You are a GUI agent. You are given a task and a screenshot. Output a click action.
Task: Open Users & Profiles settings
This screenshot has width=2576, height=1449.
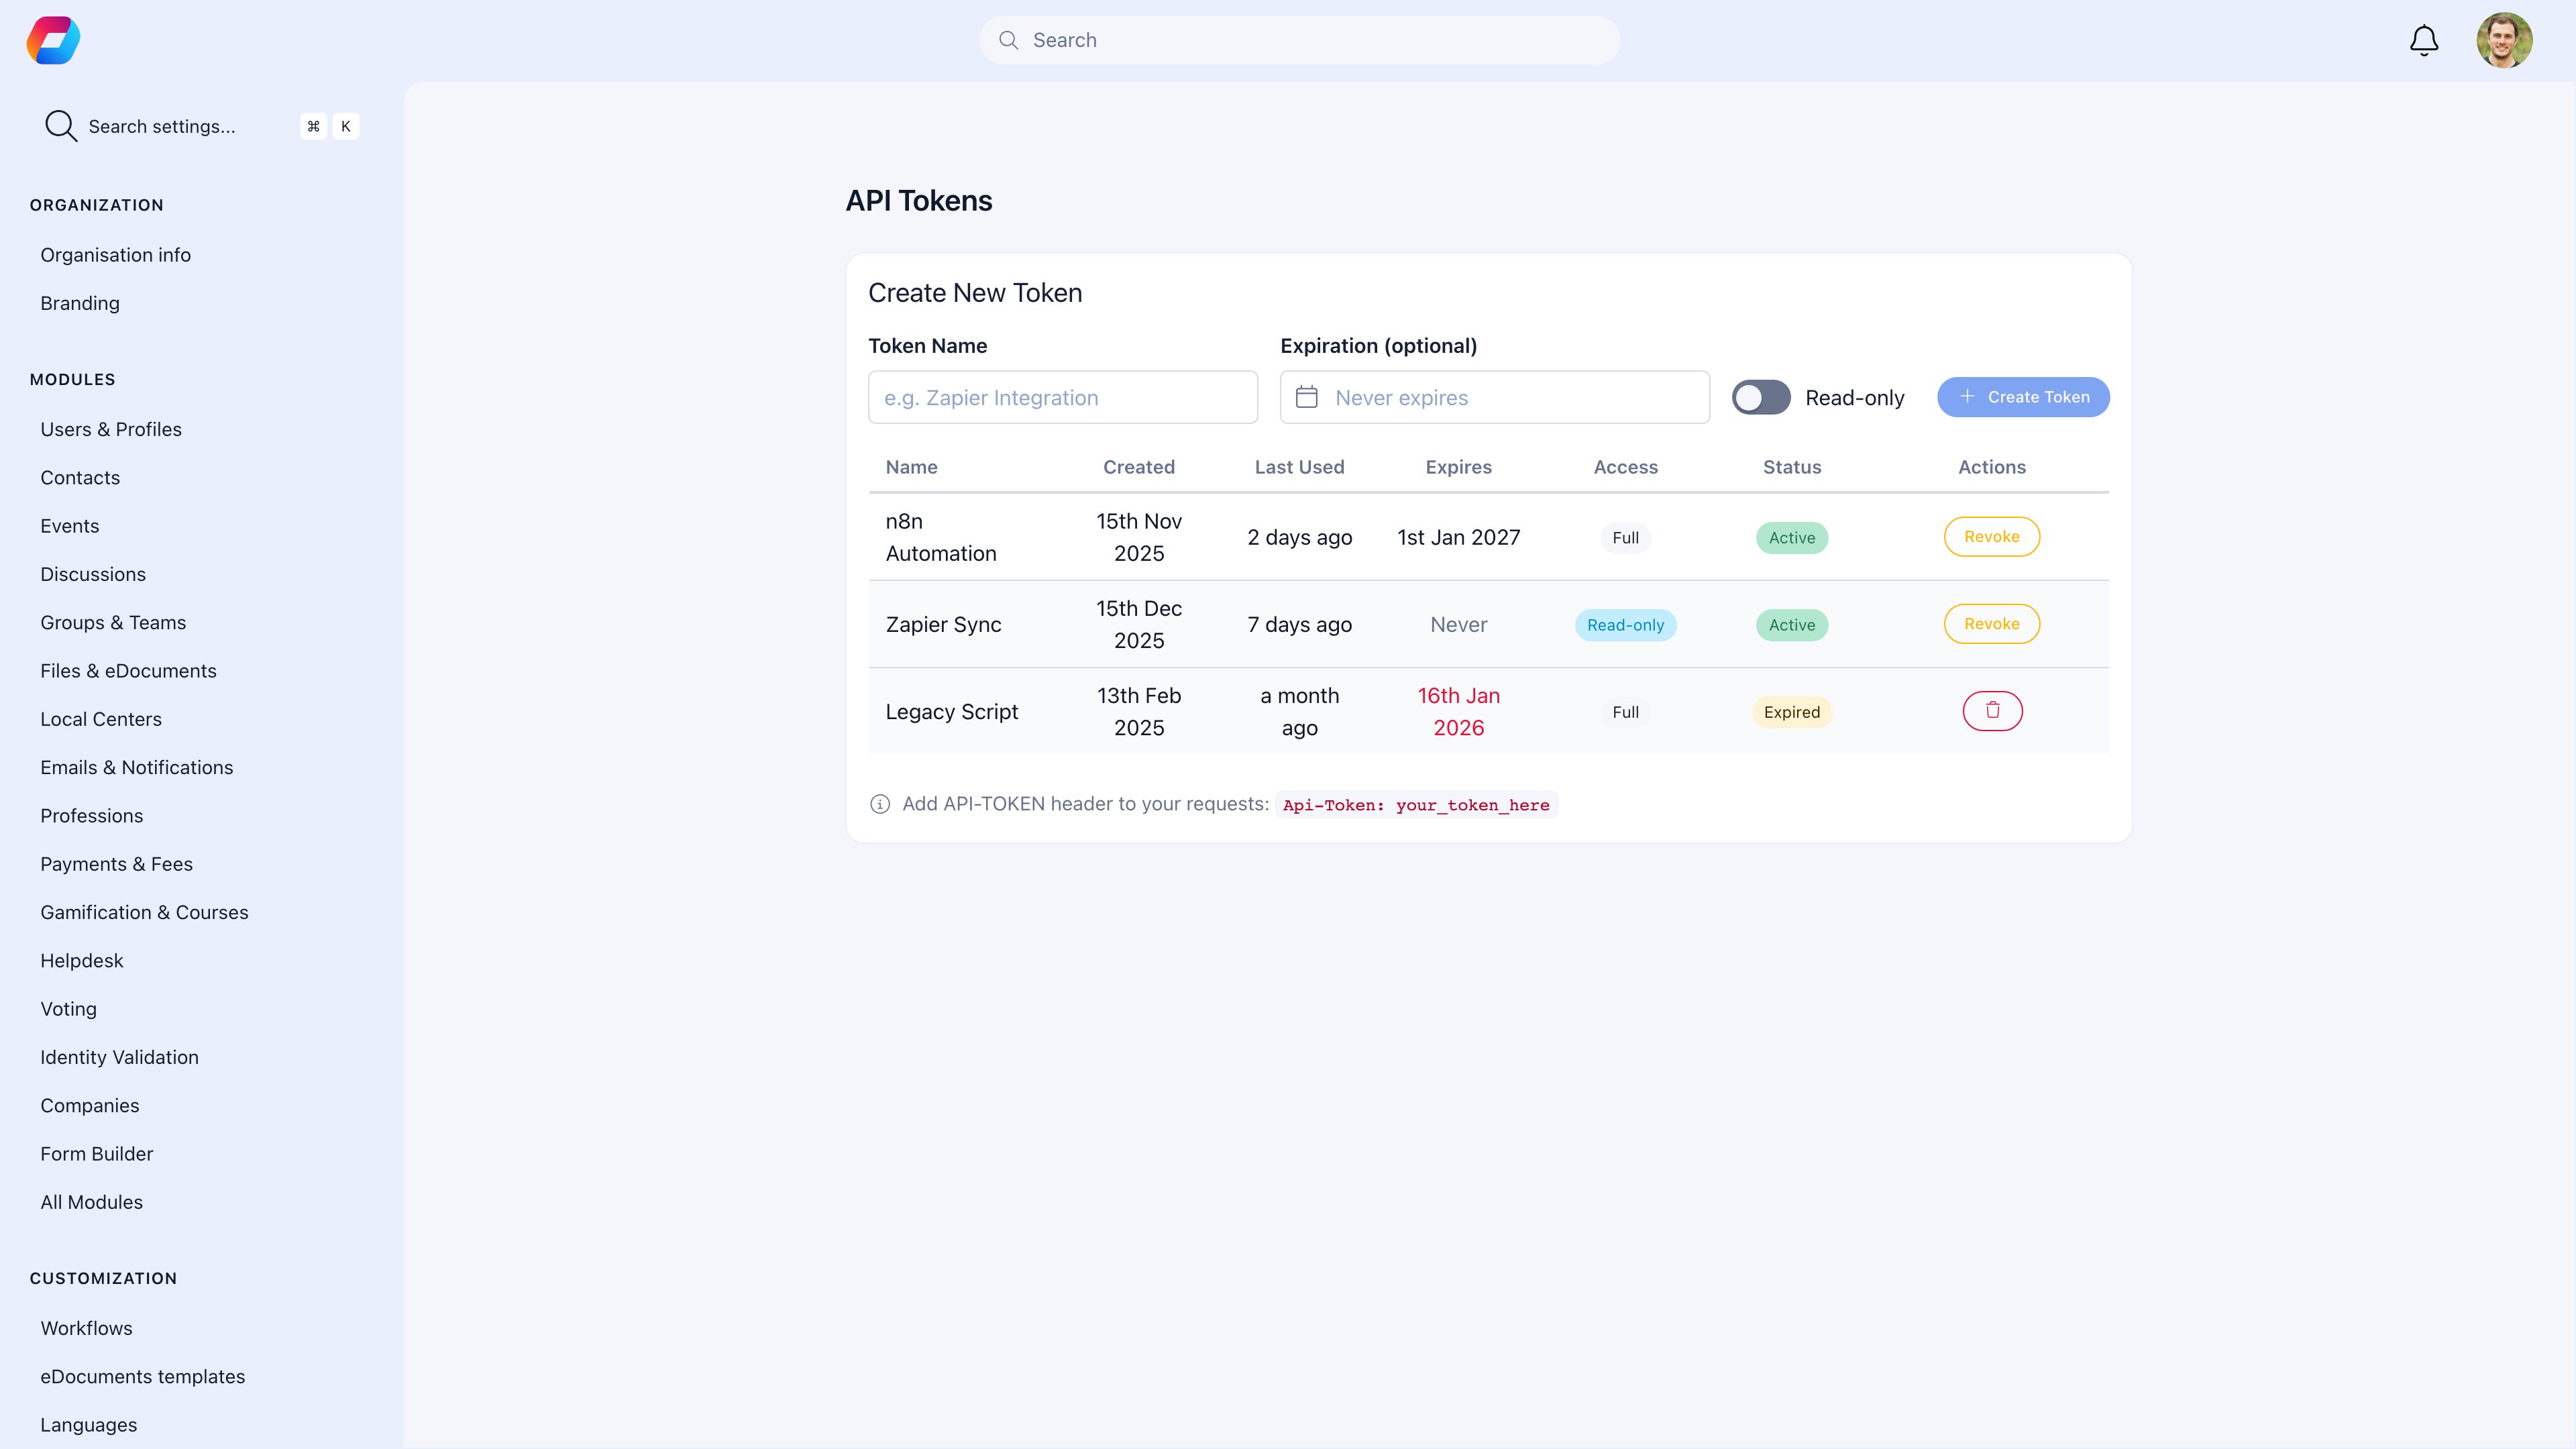[111, 429]
